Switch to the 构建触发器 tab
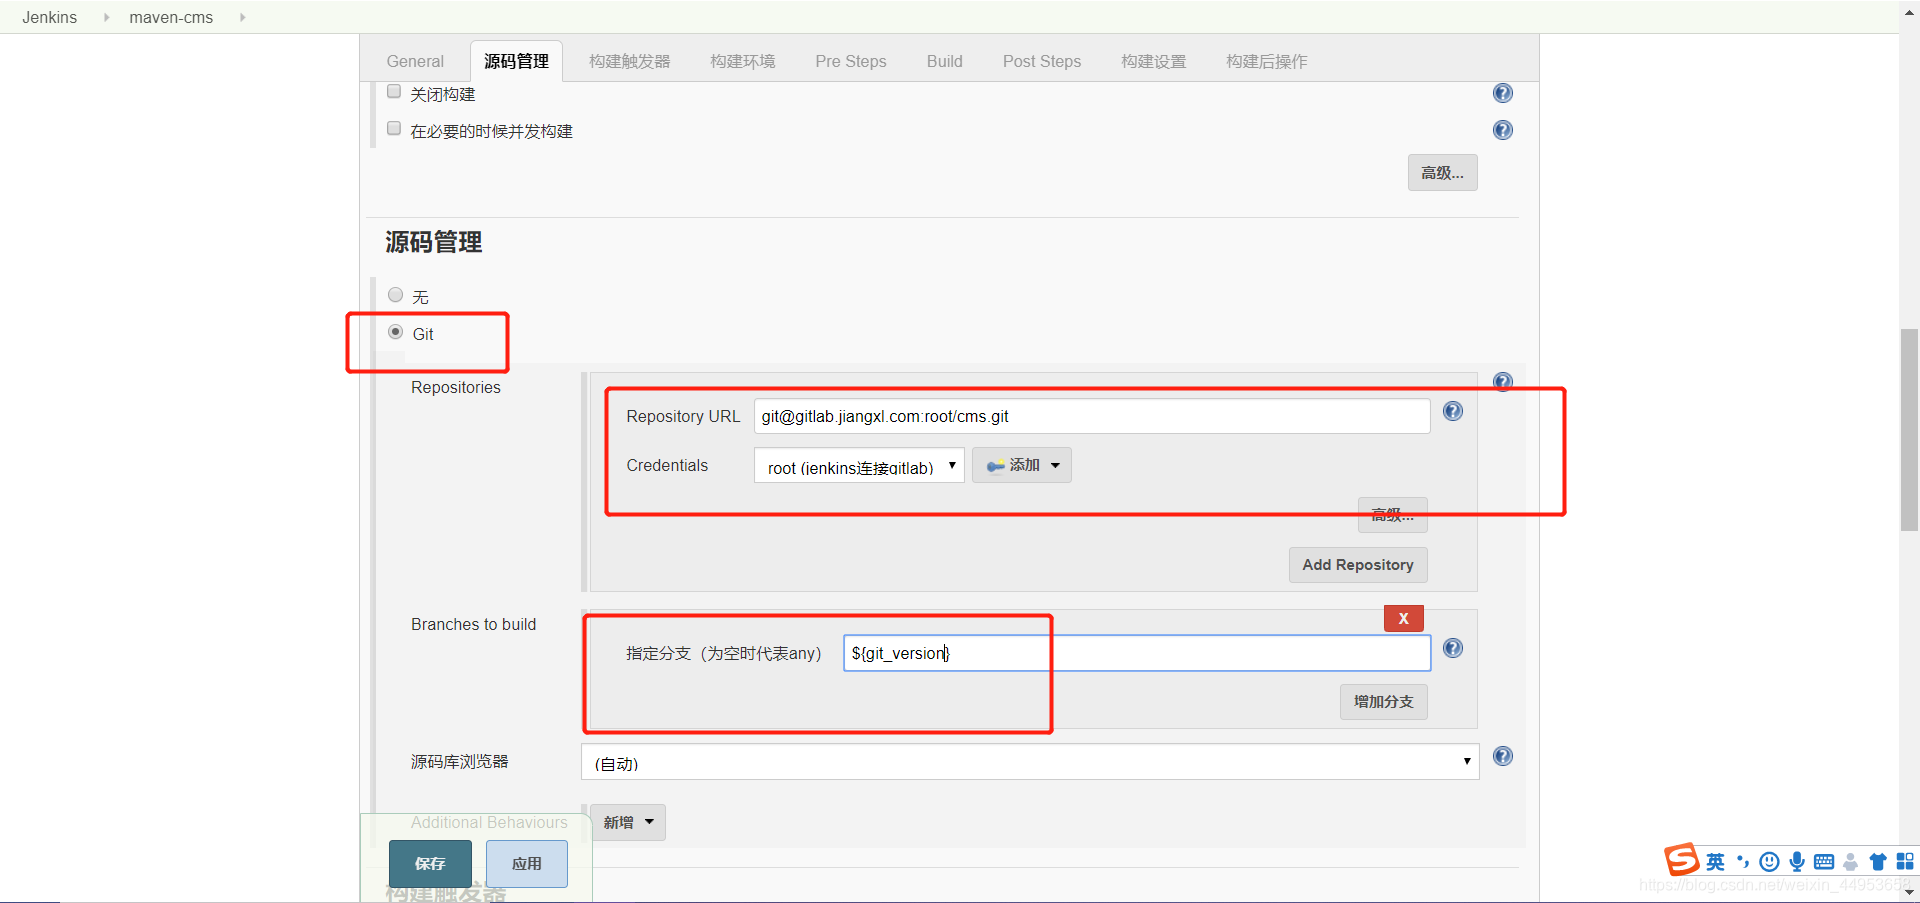This screenshot has width=1920, height=903. coord(629,61)
